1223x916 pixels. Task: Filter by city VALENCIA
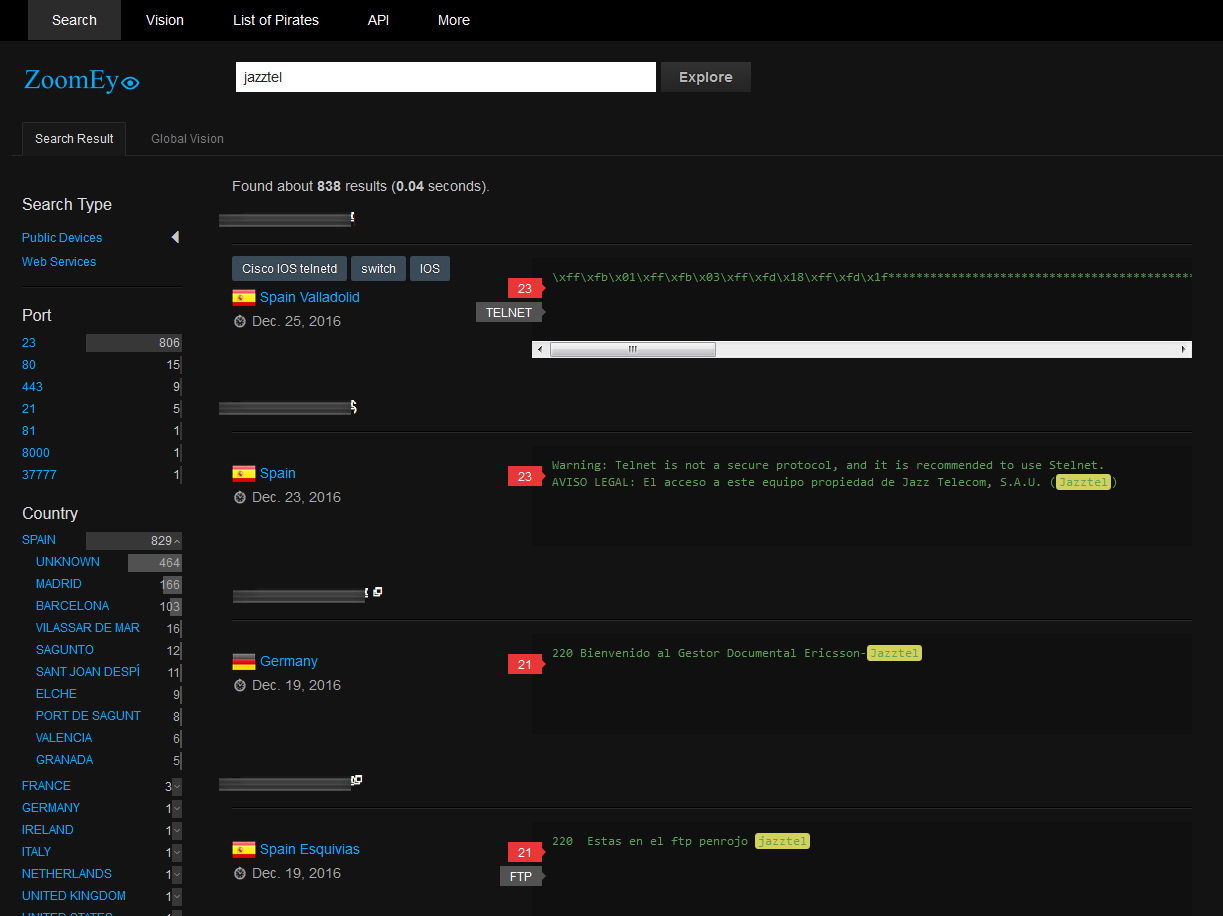(x=64, y=738)
